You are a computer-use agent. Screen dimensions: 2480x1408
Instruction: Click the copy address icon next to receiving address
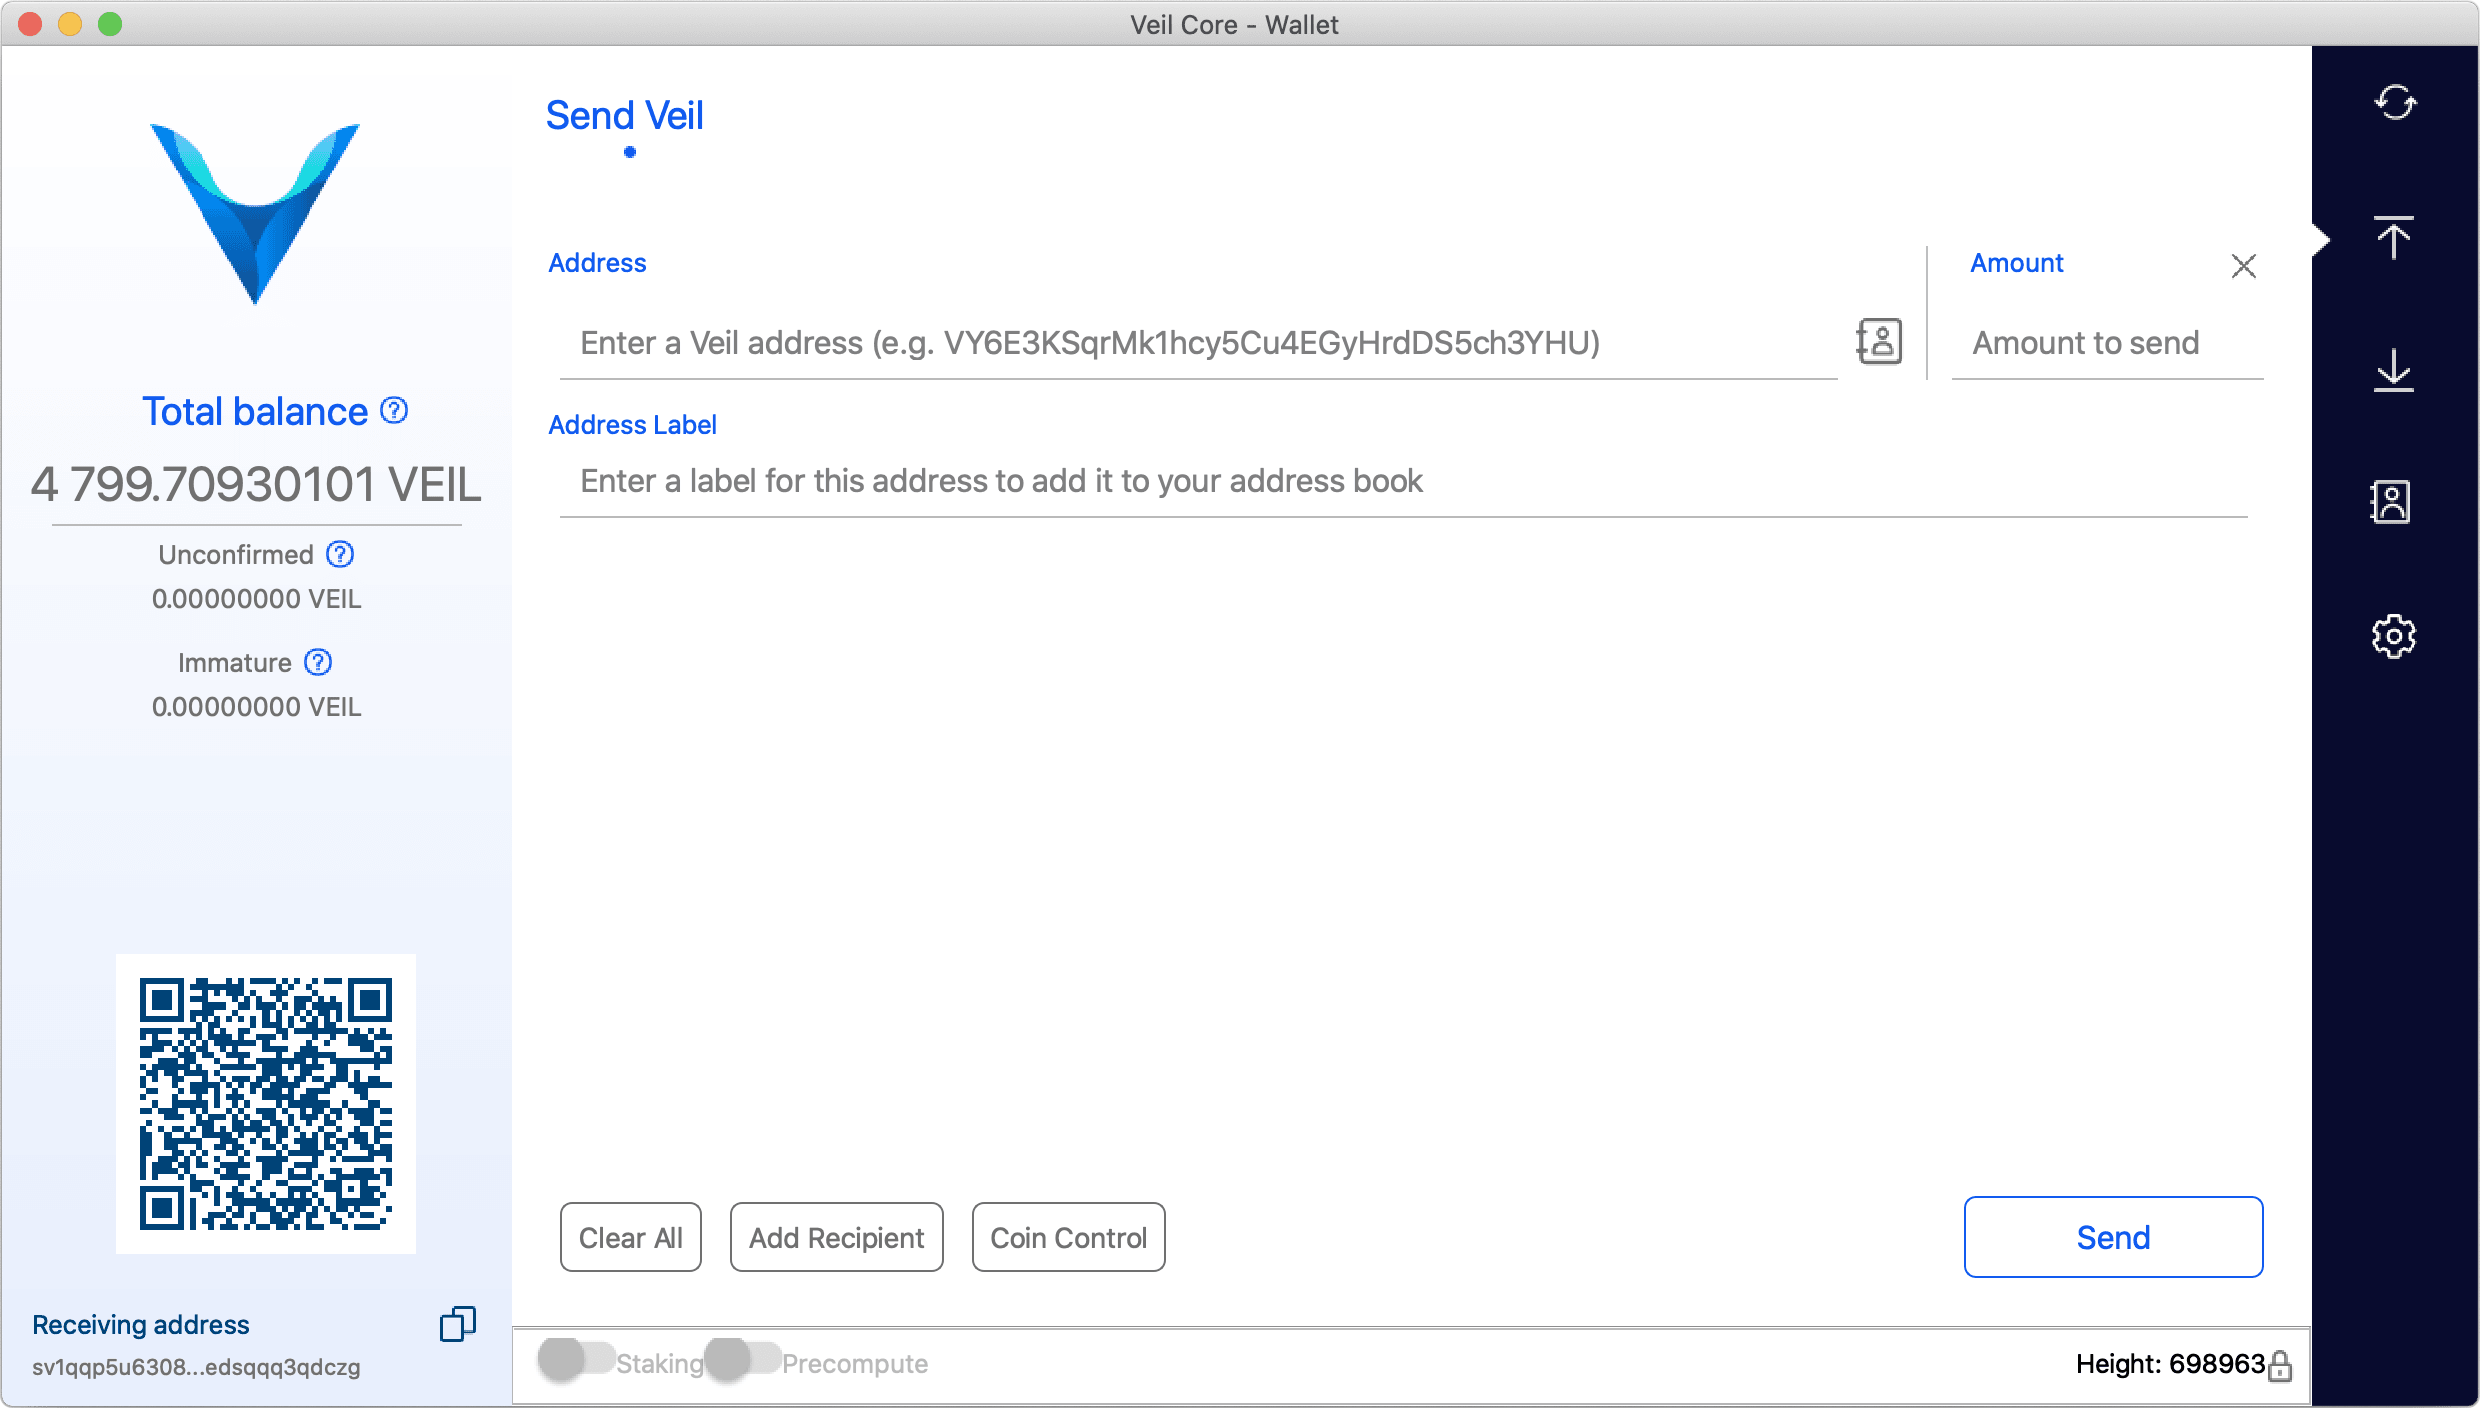pos(456,1323)
